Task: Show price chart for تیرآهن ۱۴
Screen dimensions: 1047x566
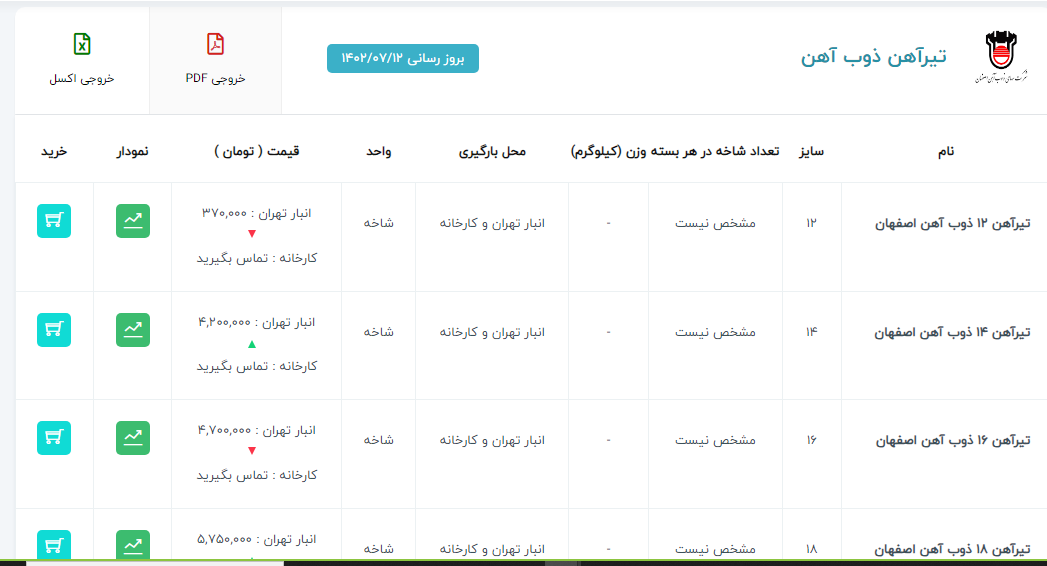Action: coord(132,330)
